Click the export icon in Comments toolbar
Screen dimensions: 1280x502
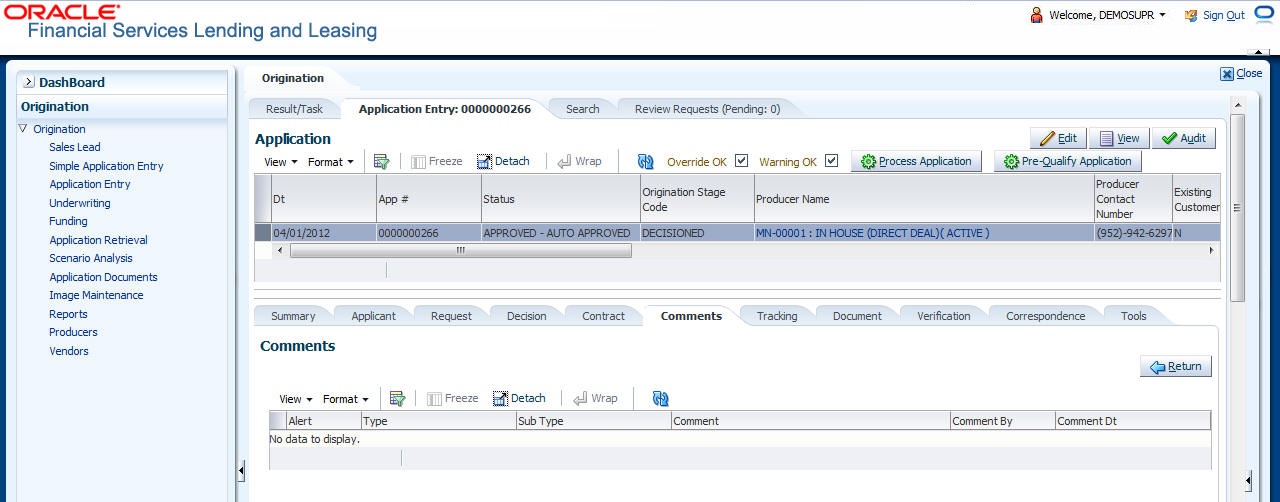pos(397,398)
